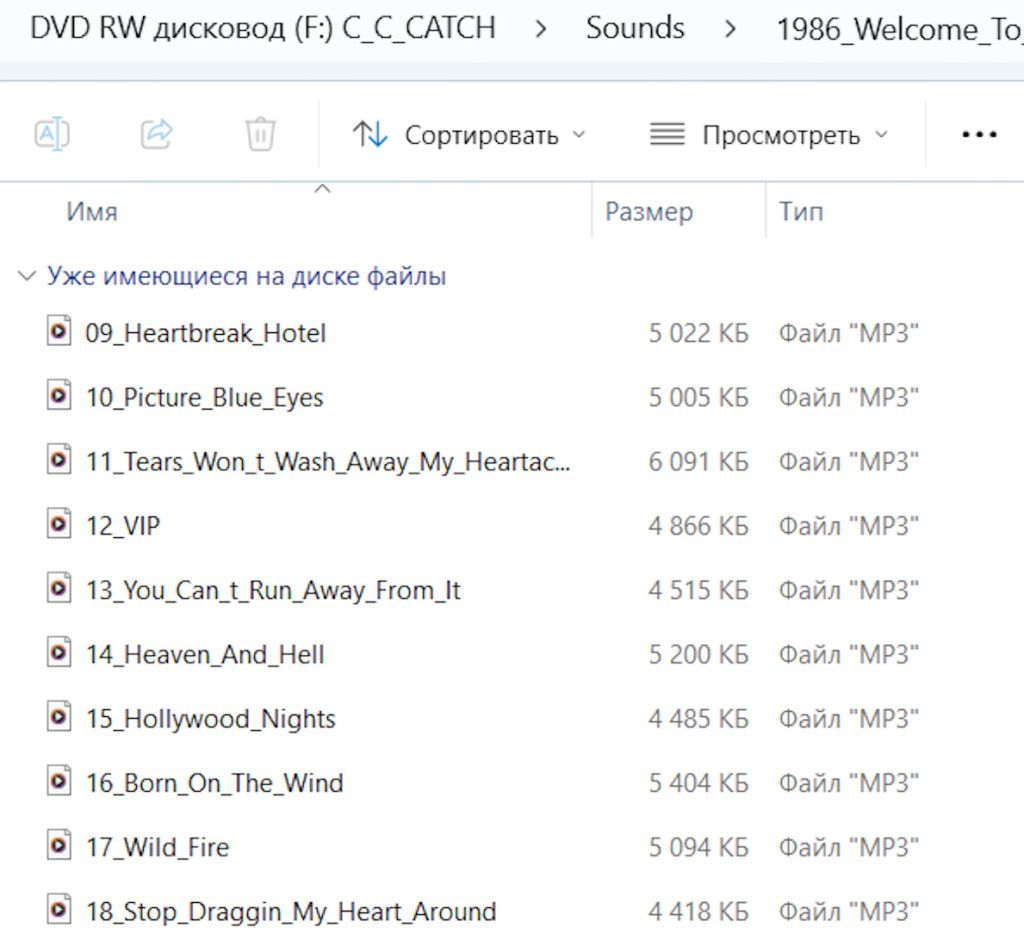Image resolution: width=1024 pixels, height=952 pixels.
Task: Select file 17_Wild_Fire
Action: [158, 848]
